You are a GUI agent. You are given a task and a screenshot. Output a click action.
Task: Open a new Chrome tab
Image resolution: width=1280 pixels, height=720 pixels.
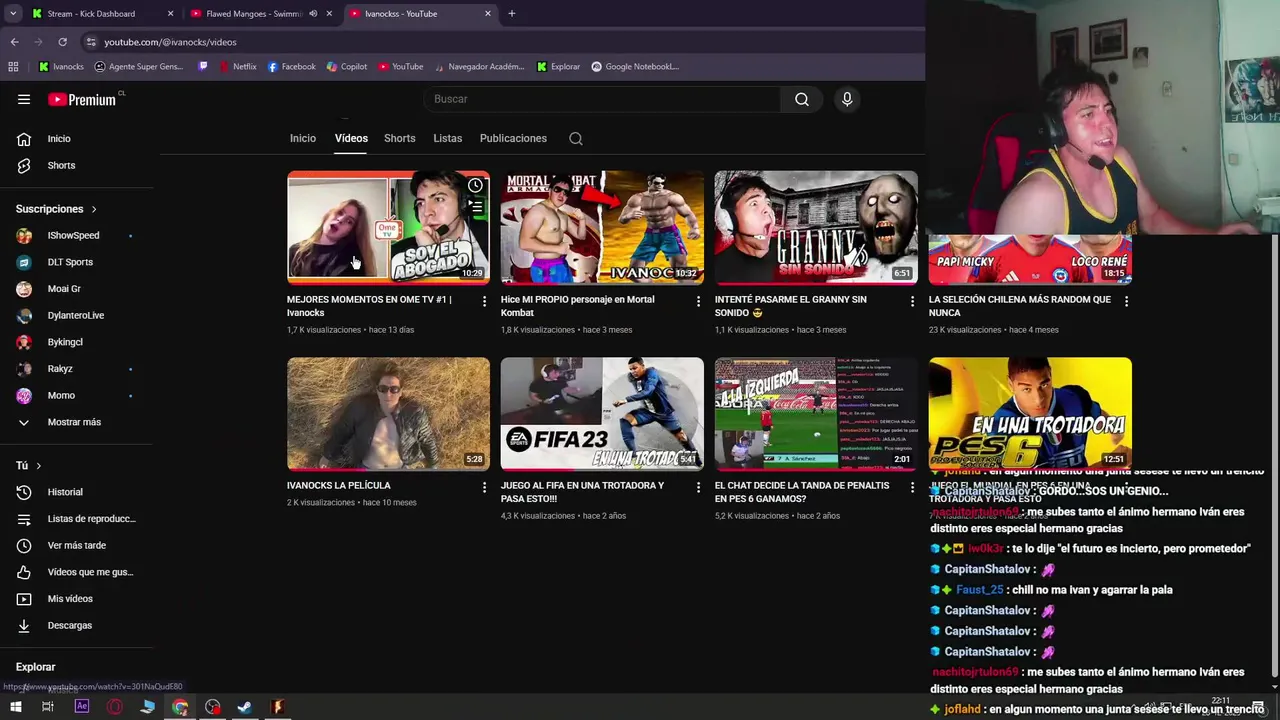511,14
